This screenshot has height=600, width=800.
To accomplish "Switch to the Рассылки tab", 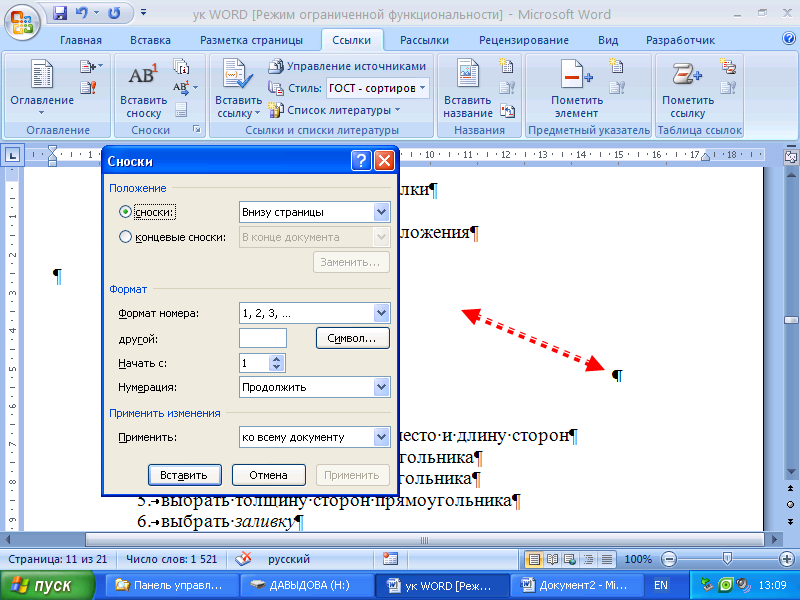I will [424, 40].
